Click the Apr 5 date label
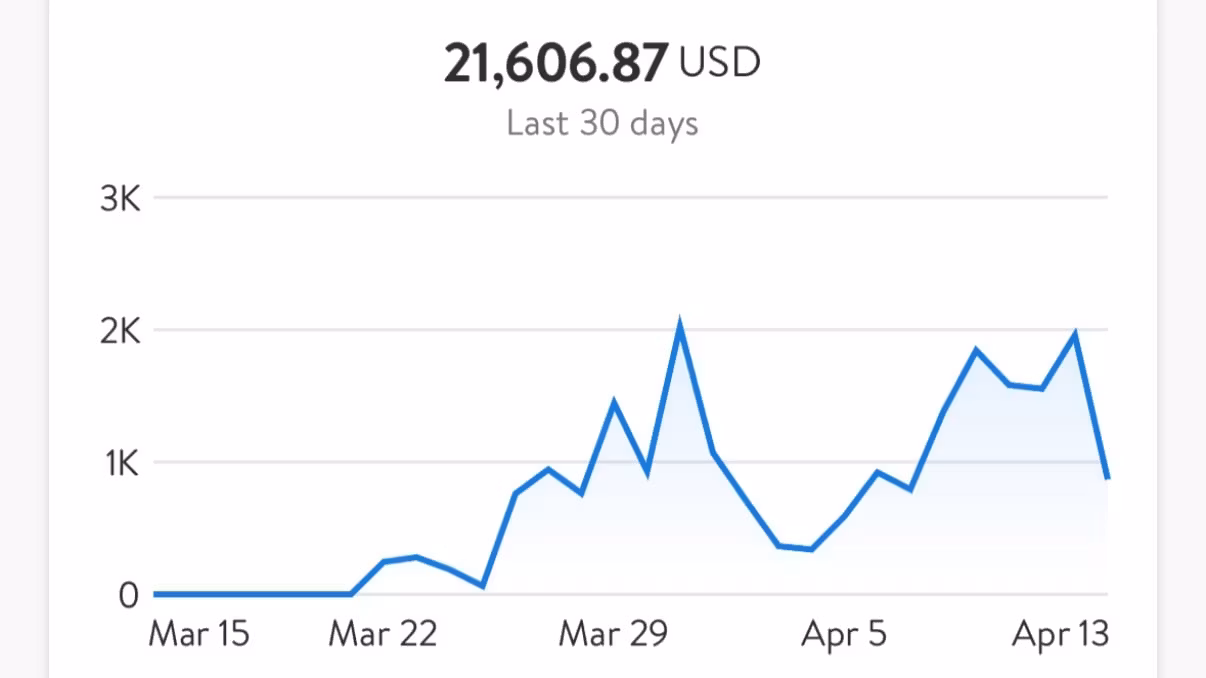This screenshot has height=678, width=1206. (x=843, y=634)
